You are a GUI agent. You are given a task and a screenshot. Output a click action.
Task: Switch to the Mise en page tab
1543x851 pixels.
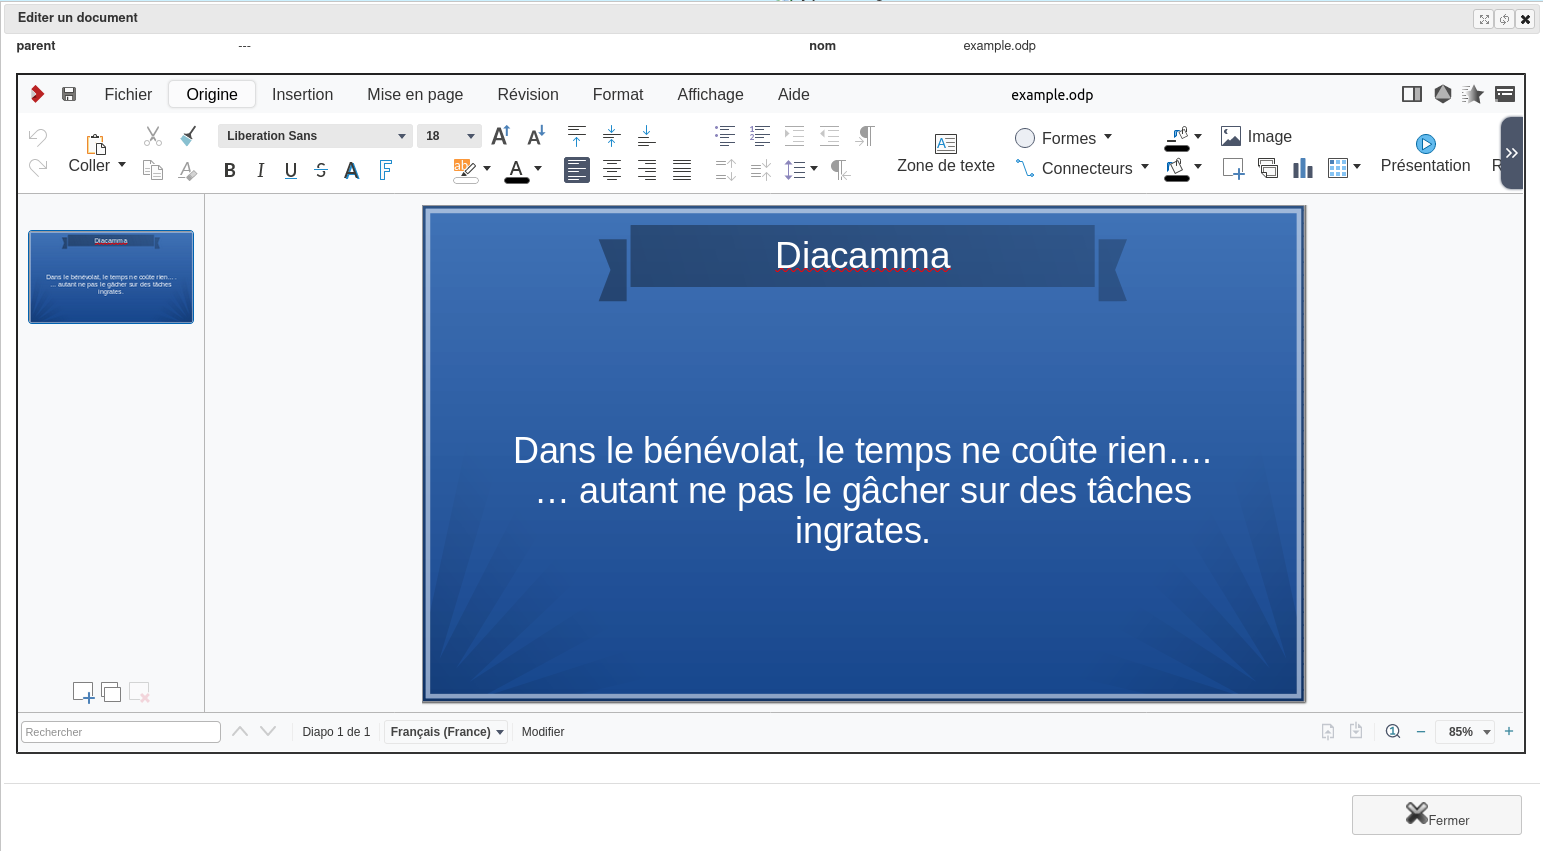coord(414,94)
